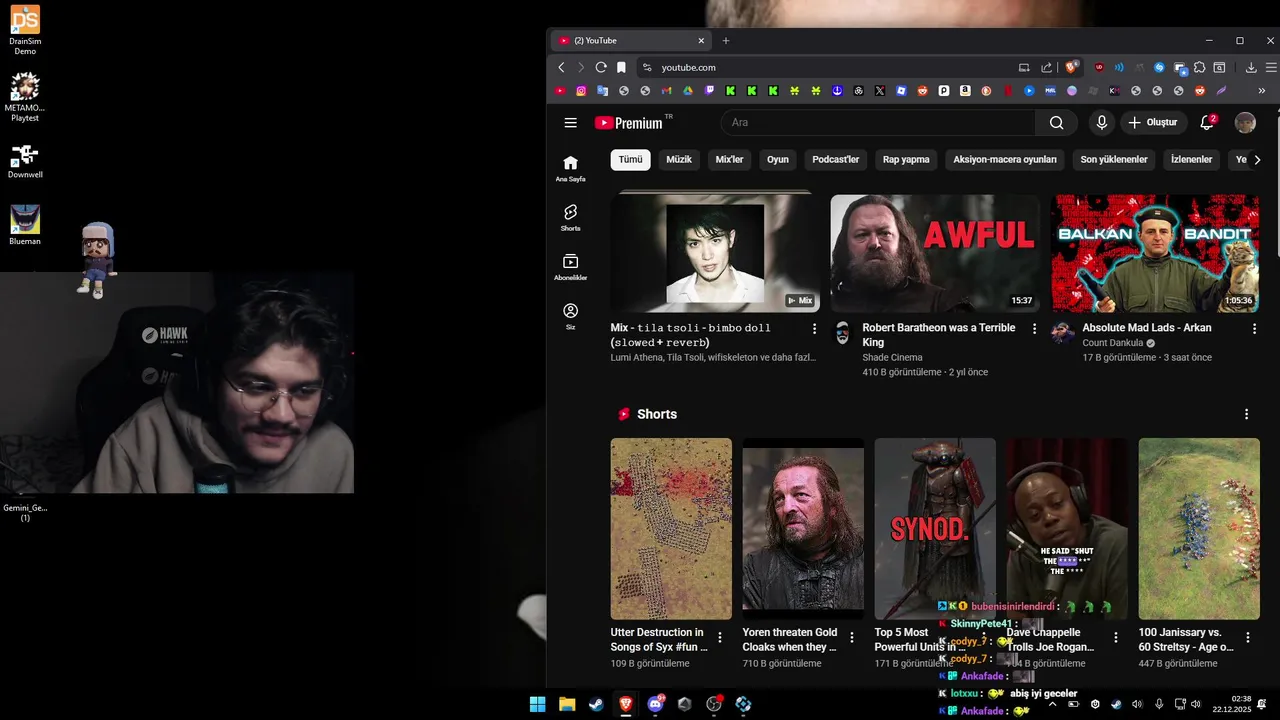Open the Instagram bookmark
This screenshot has width=1280, height=720.
coord(581,90)
